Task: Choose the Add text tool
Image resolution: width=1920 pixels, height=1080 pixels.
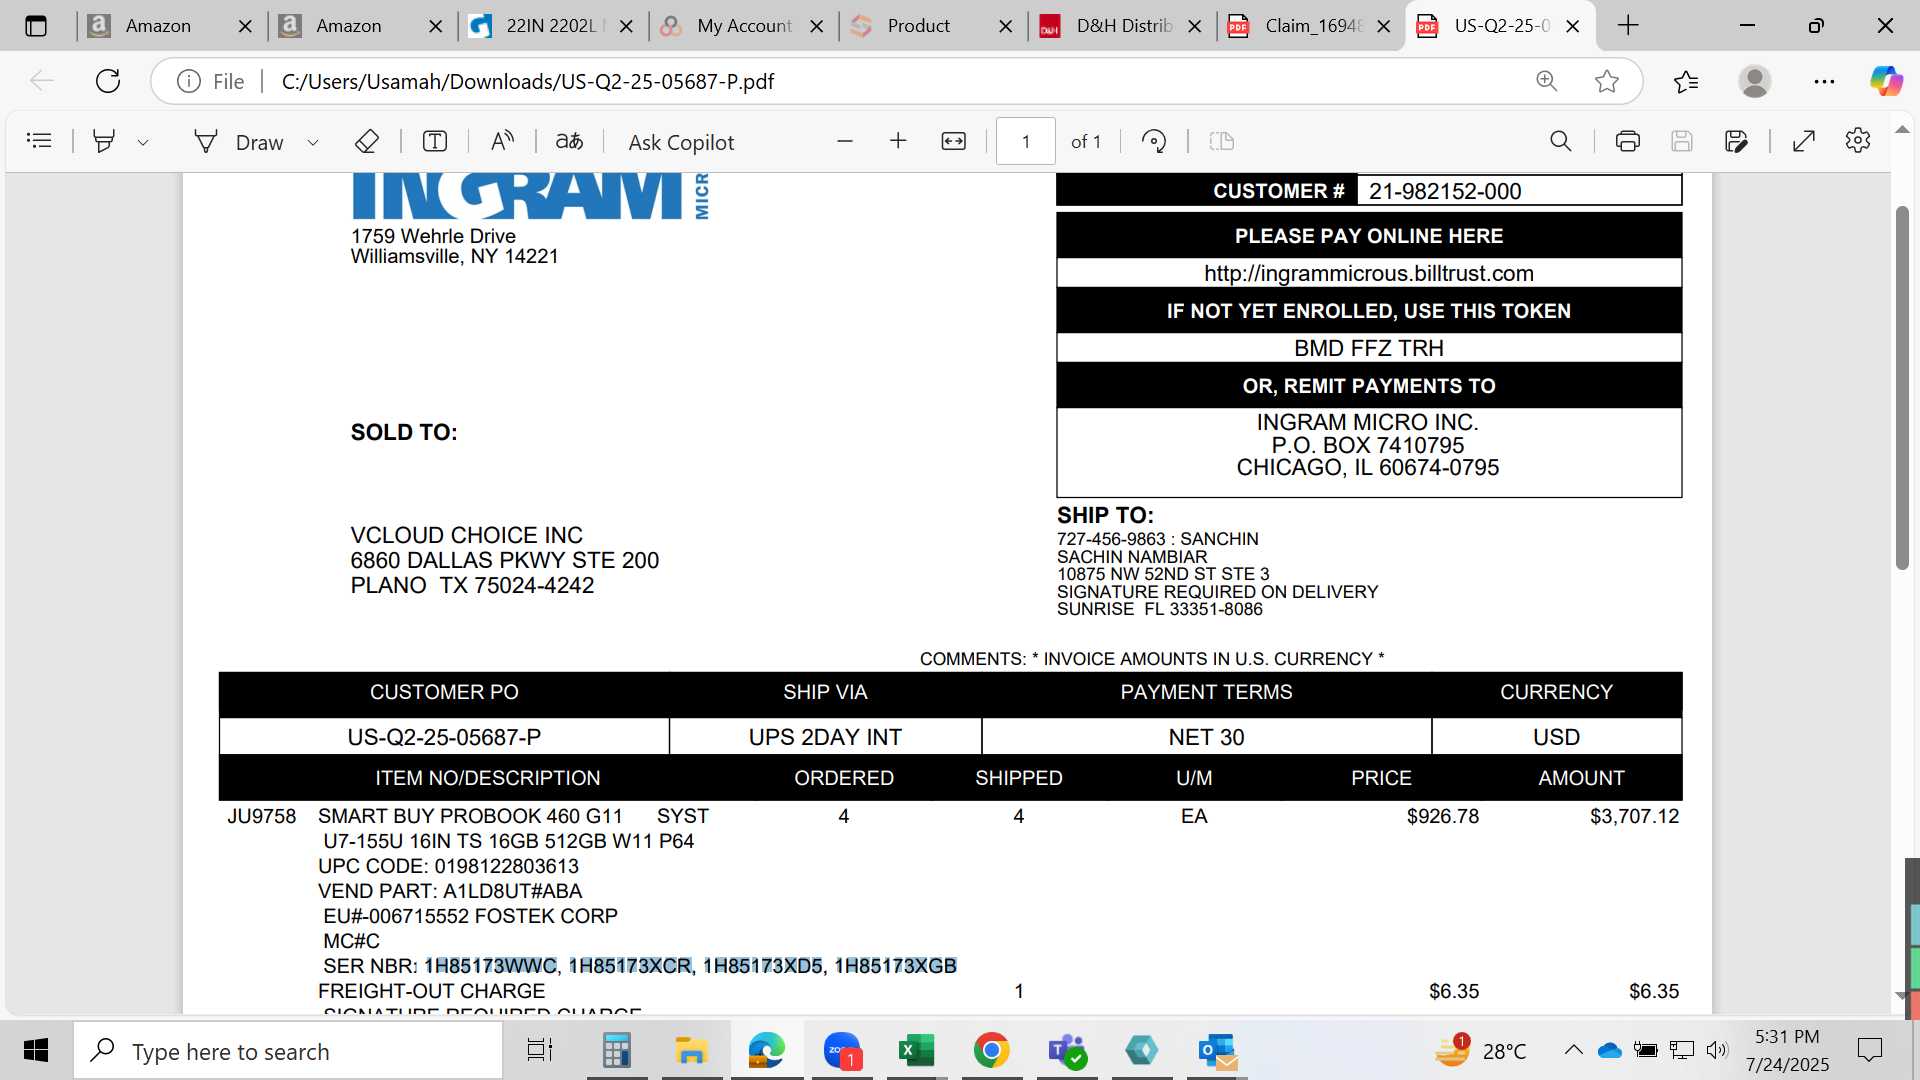Action: [x=435, y=141]
